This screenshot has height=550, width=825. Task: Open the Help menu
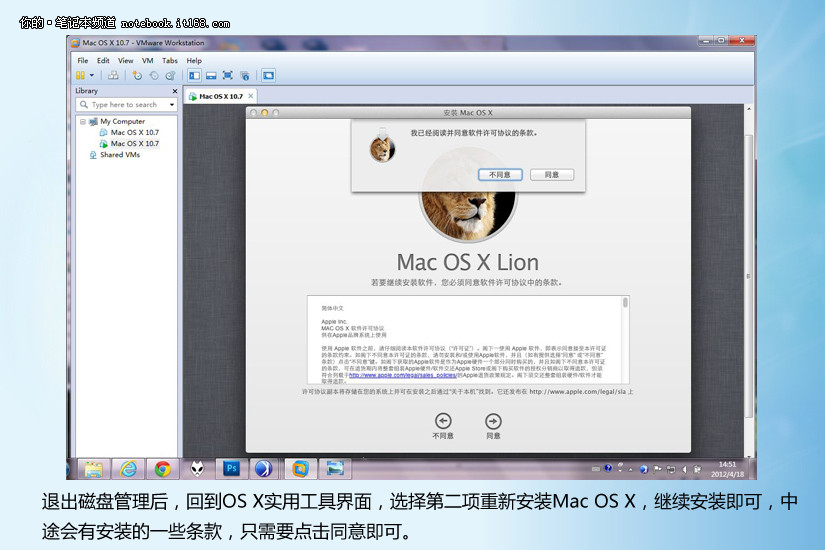point(194,61)
